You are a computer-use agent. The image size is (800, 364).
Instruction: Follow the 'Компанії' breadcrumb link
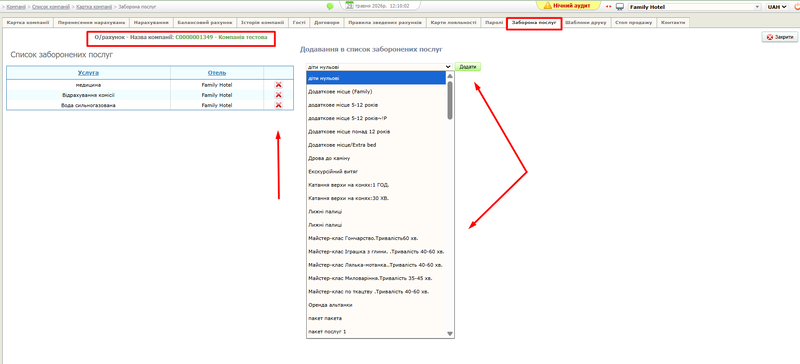pos(16,7)
